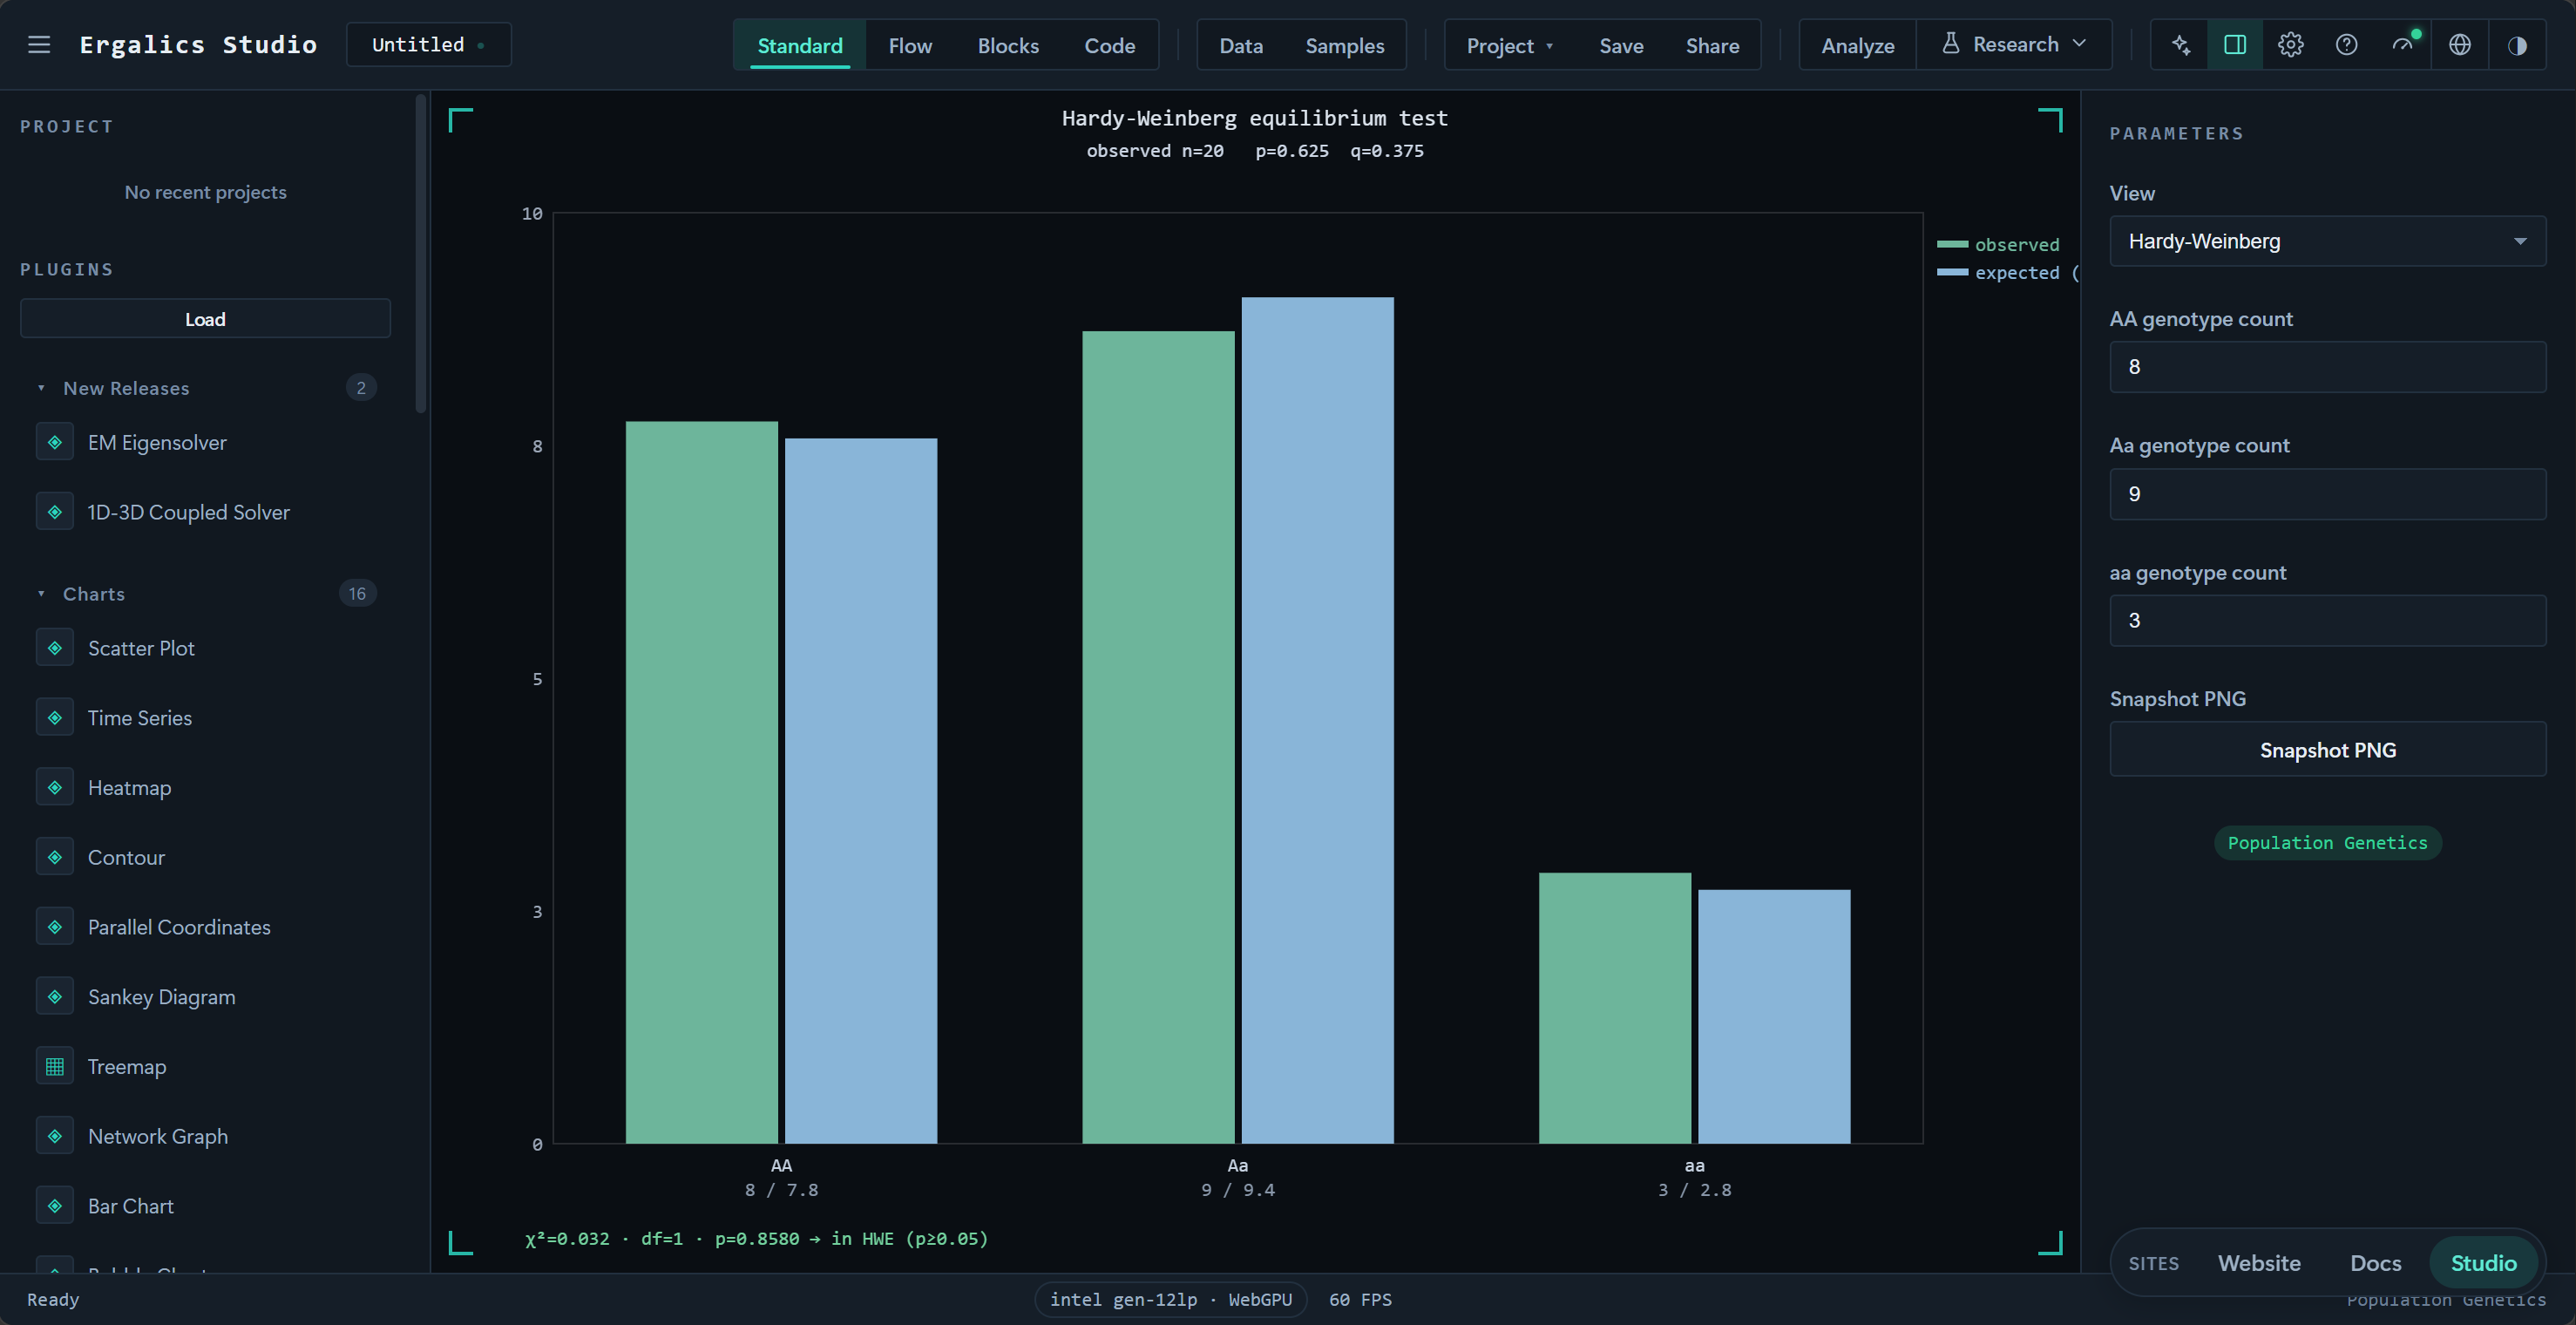This screenshot has height=1325, width=2576.
Task: Click the Load plugins button
Action: (x=205, y=319)
